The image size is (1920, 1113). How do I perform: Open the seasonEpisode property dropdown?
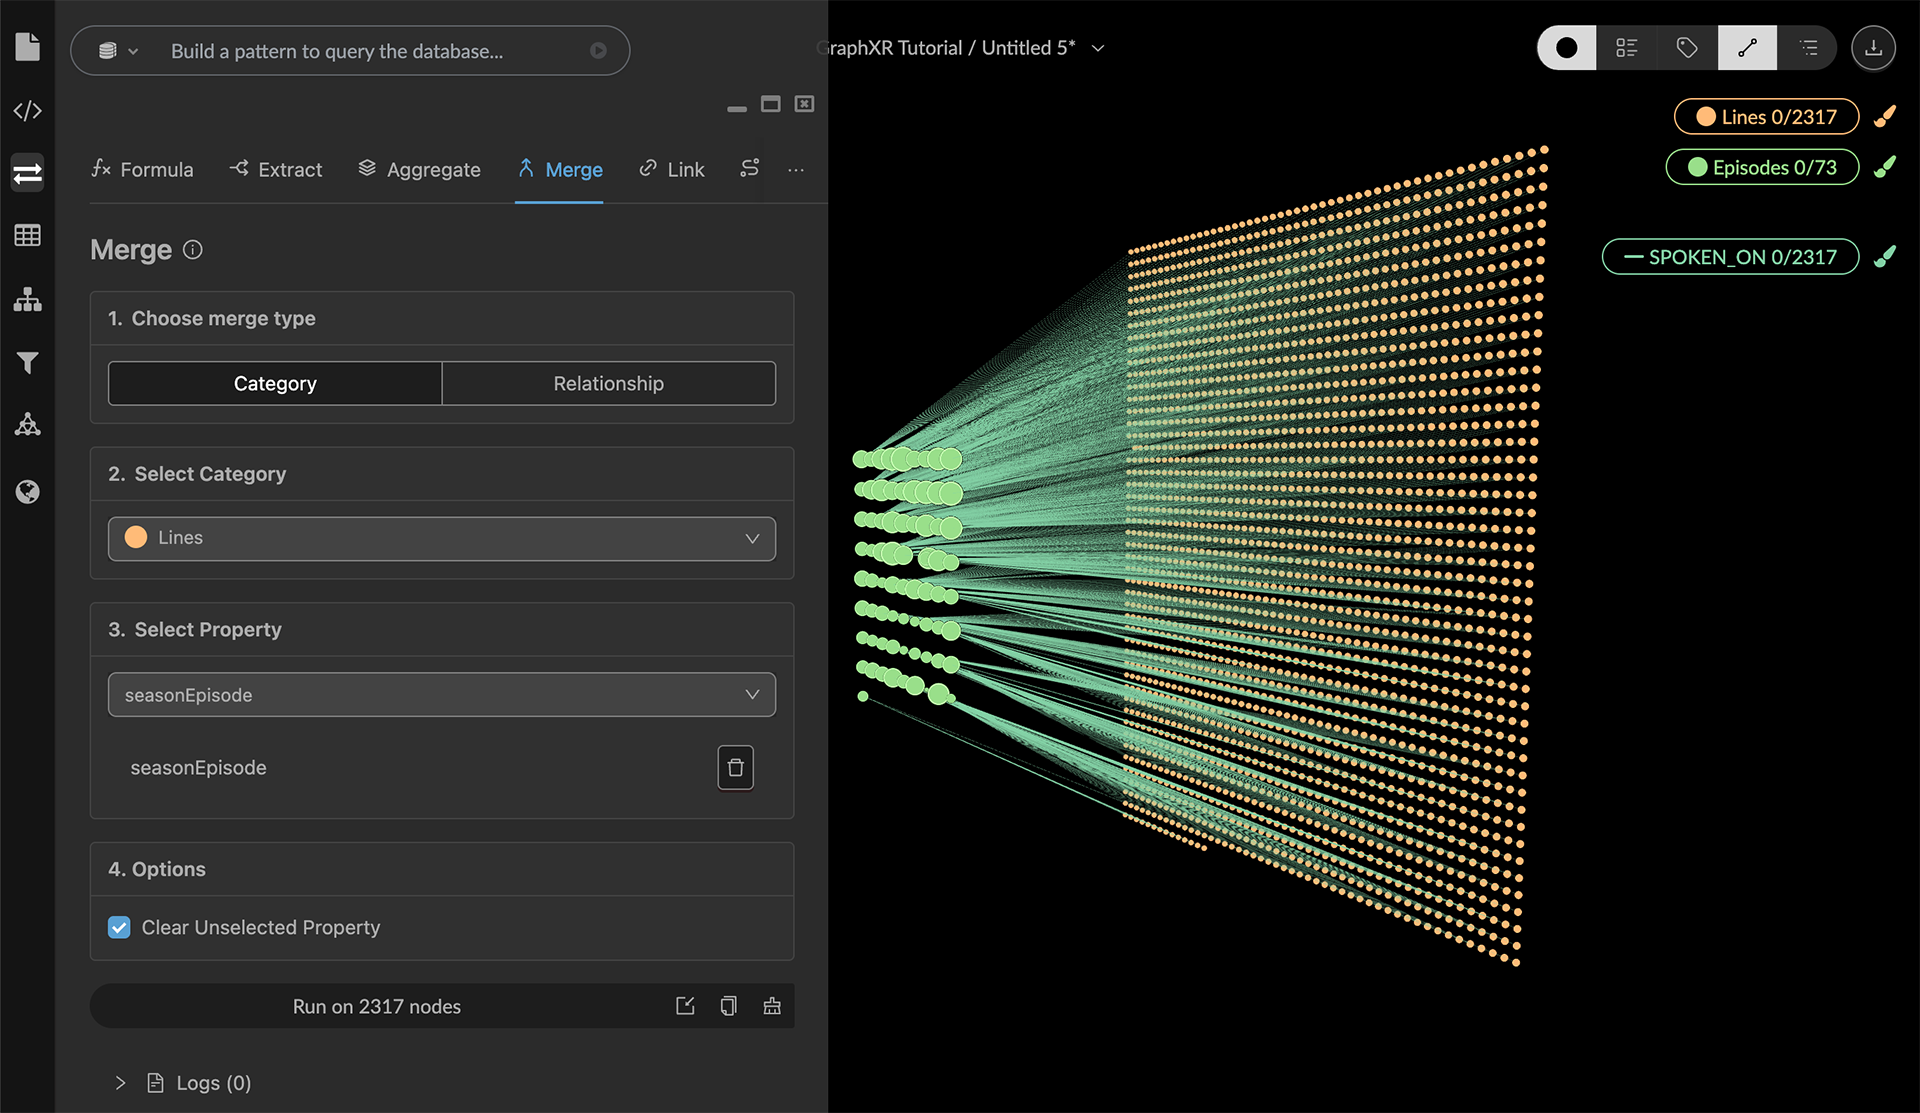(x=441, y=695)
